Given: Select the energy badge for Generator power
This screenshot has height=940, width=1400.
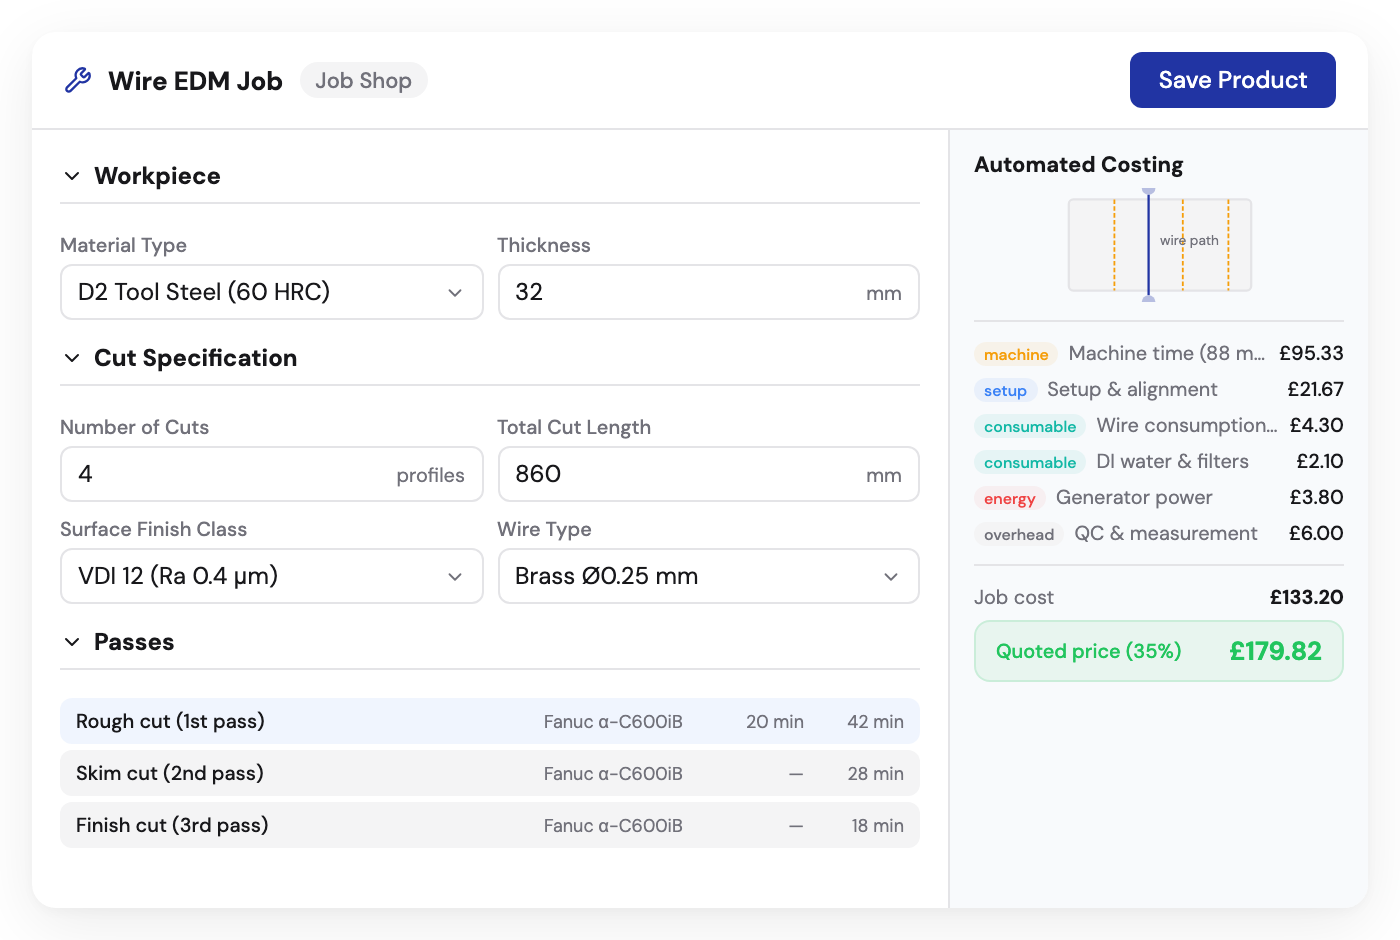Looking at the screenshot, I should (1009, 498).
